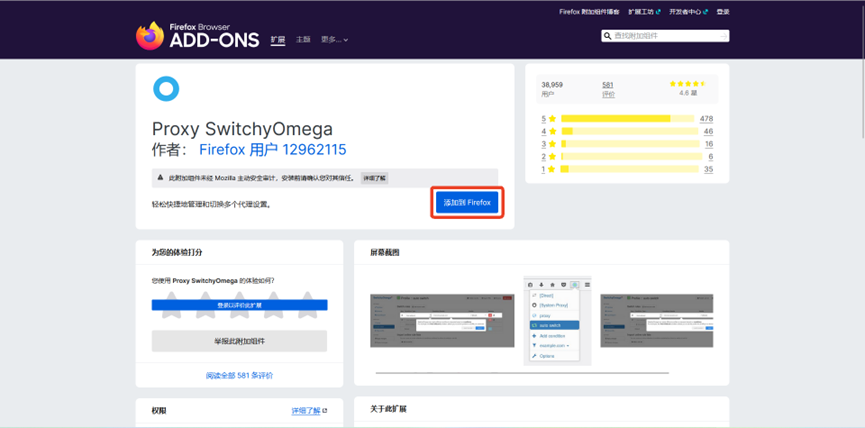Click the 添加到 Firefox button
The width and height of the screenshot is (865, 428).
pyautogui.click(x=467, y=203)
